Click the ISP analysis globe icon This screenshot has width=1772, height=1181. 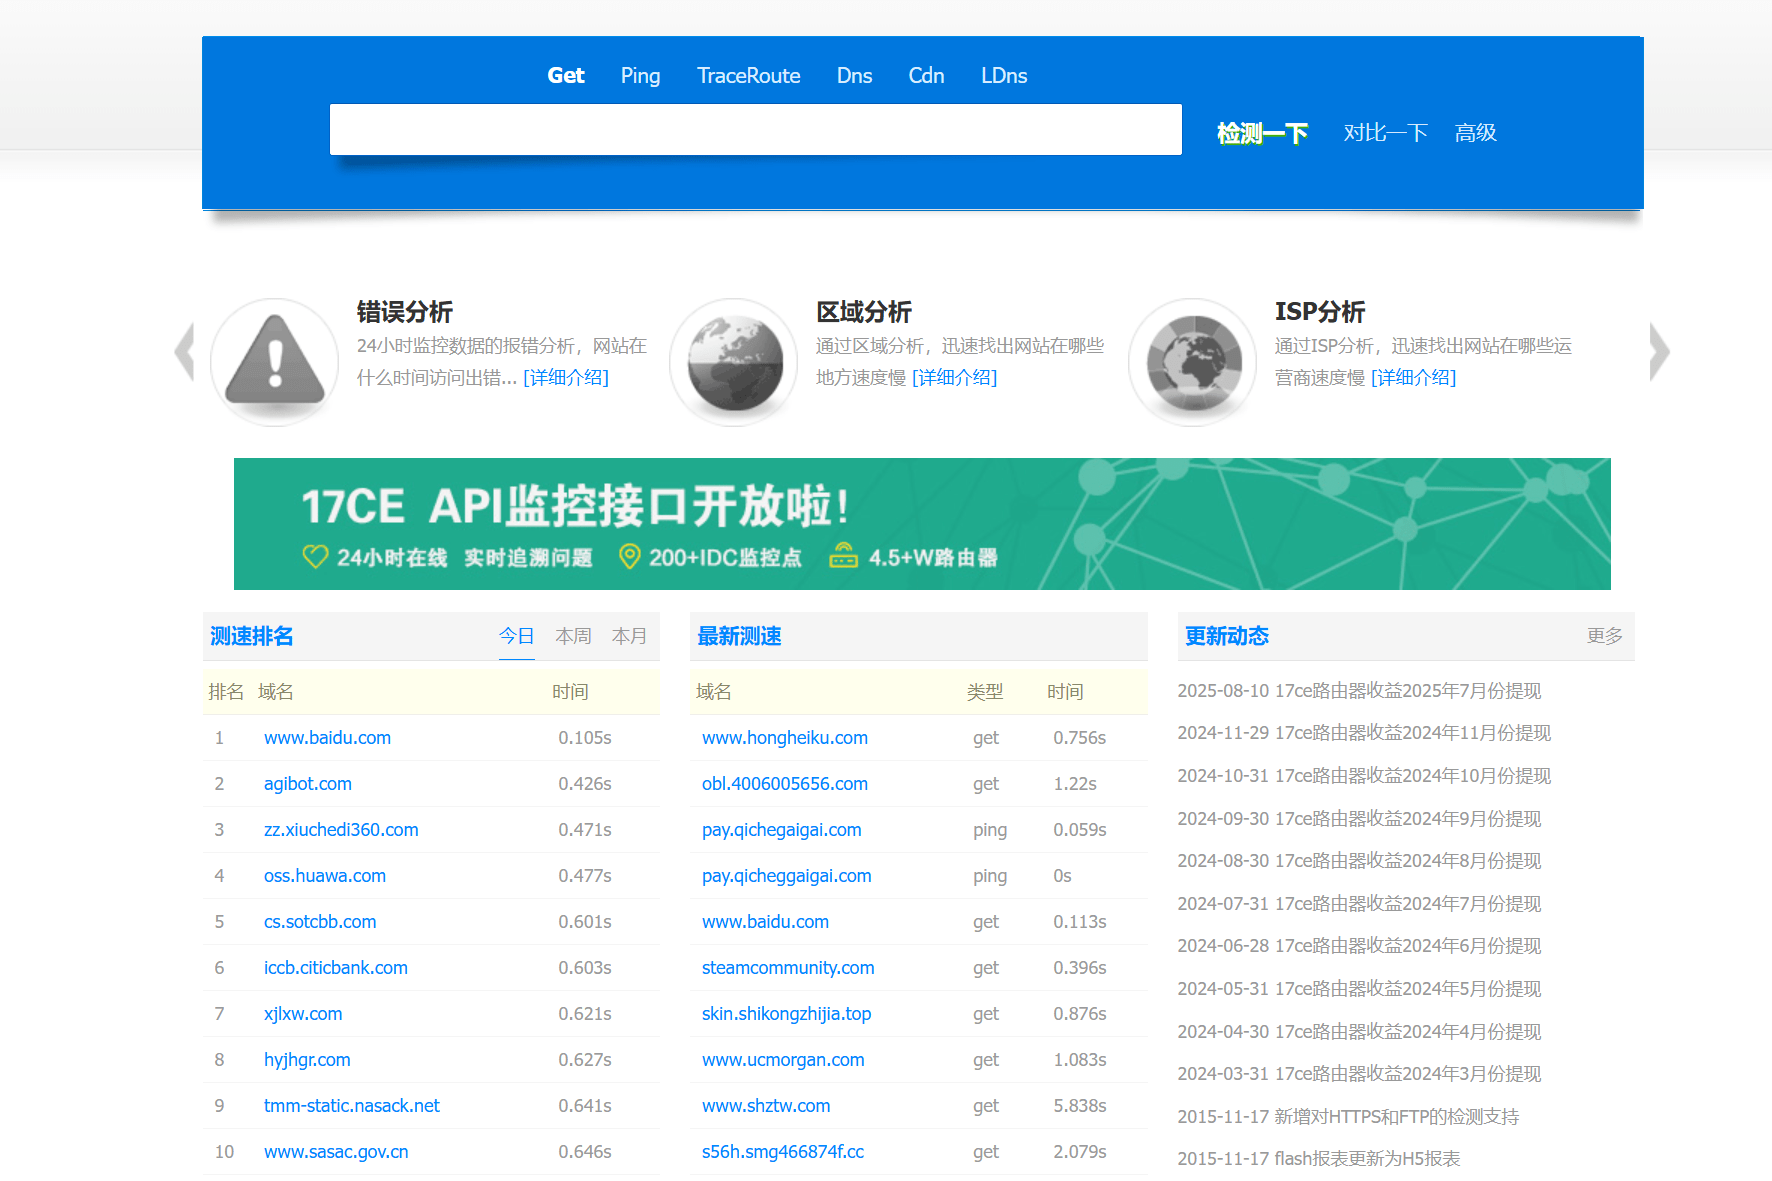pos(1193,361)
